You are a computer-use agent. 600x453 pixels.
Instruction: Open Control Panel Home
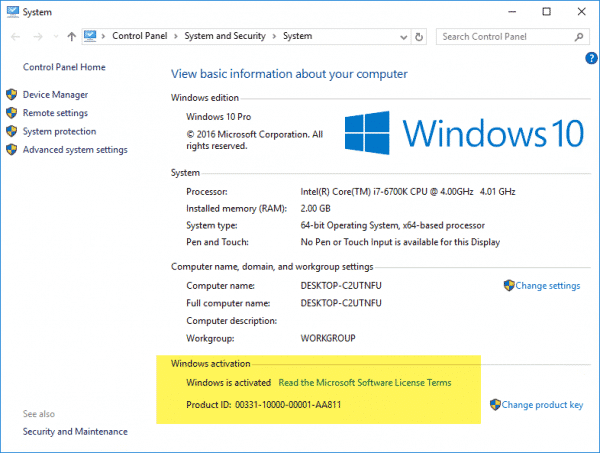(64, 67)
